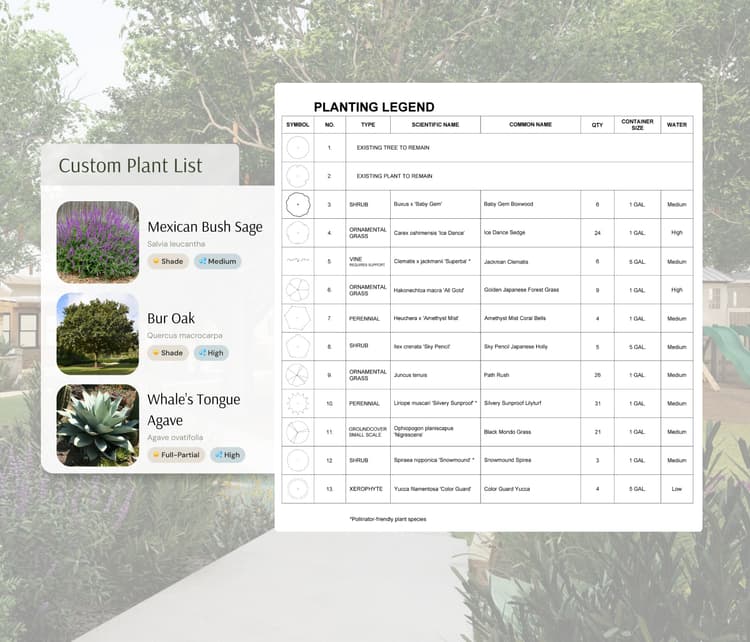Select the Jackman Clematis vine symbol
Viewport: 750px width, 642px height.
pos(297,261)
